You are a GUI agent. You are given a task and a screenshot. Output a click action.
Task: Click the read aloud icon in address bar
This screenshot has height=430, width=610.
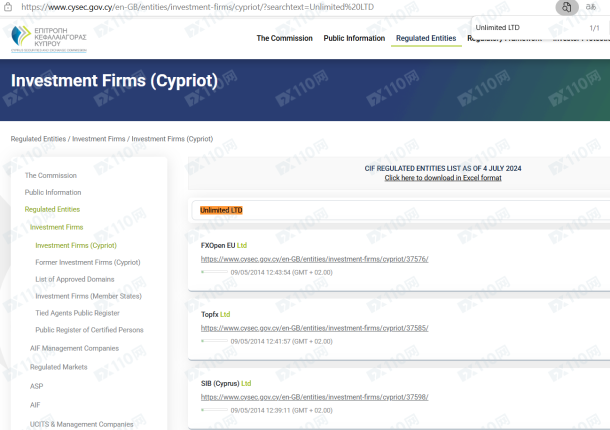(591, 7)
